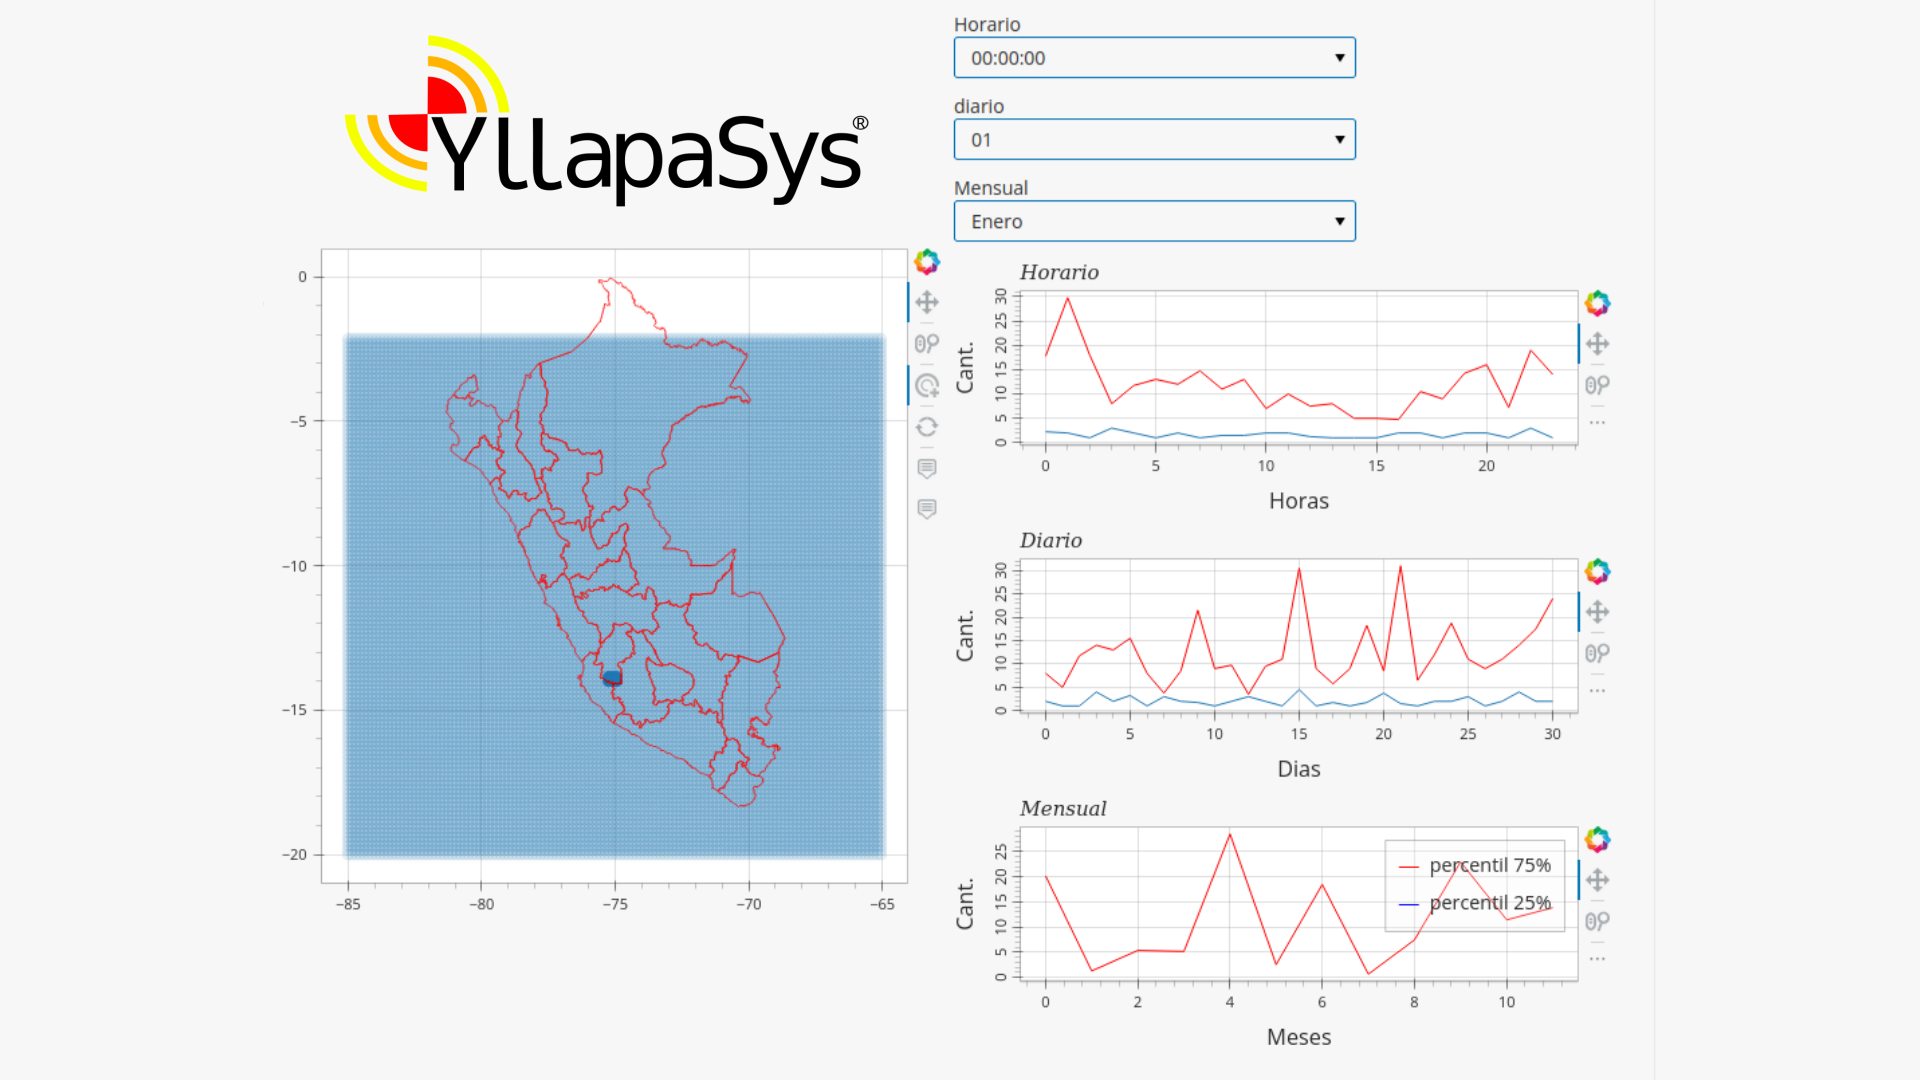Screen dimensions: 1920x1080
Task: Open diario dropdown showing 01
Action: [1154, 140]
